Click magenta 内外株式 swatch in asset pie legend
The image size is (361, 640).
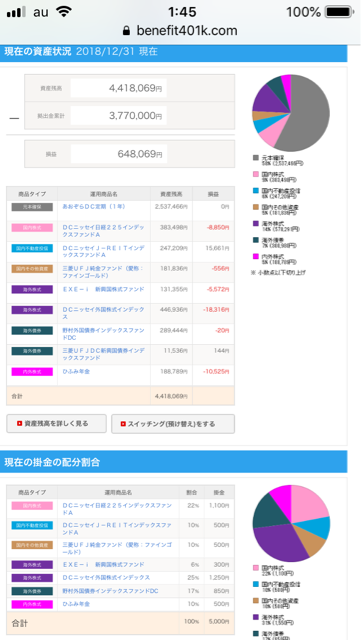tap(256, 257)
